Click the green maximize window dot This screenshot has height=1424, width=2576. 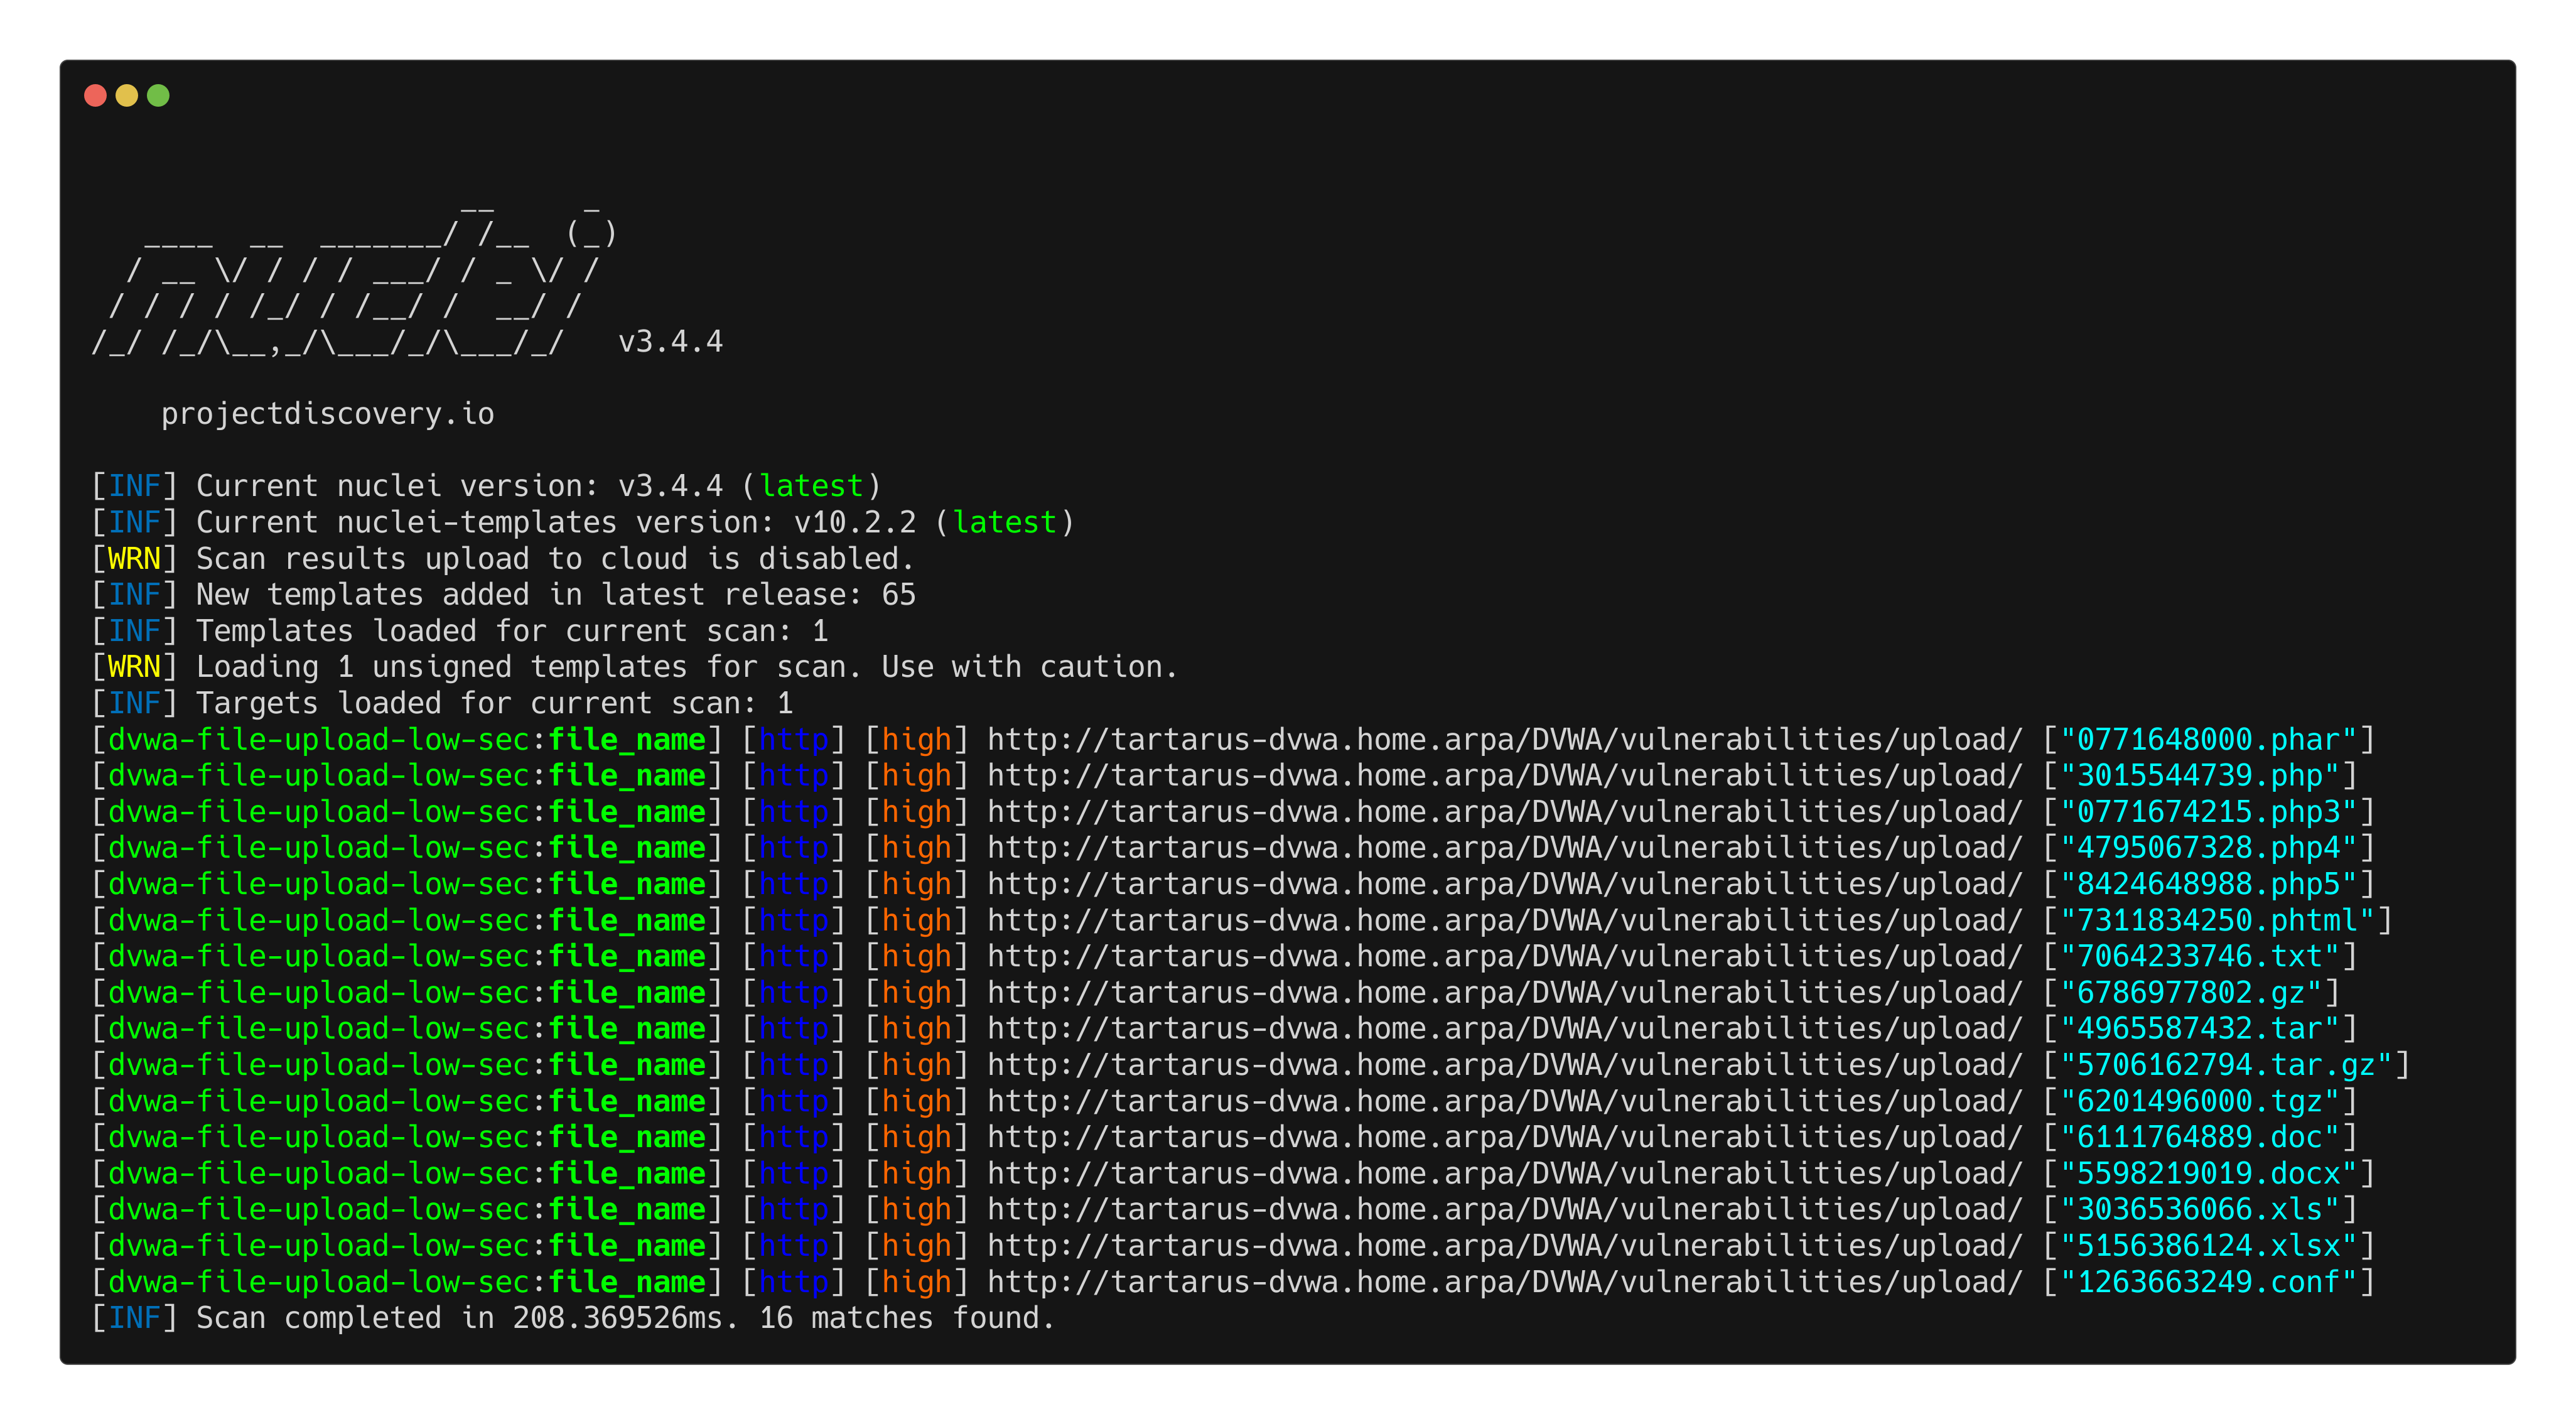[158, 95]
